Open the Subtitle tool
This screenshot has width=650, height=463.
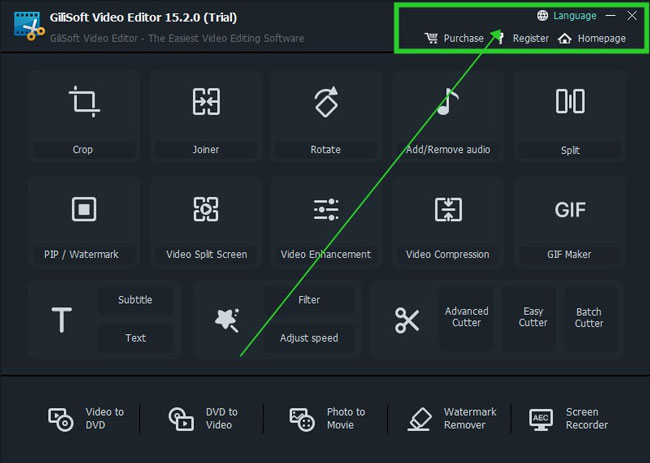tap(135, 300)
